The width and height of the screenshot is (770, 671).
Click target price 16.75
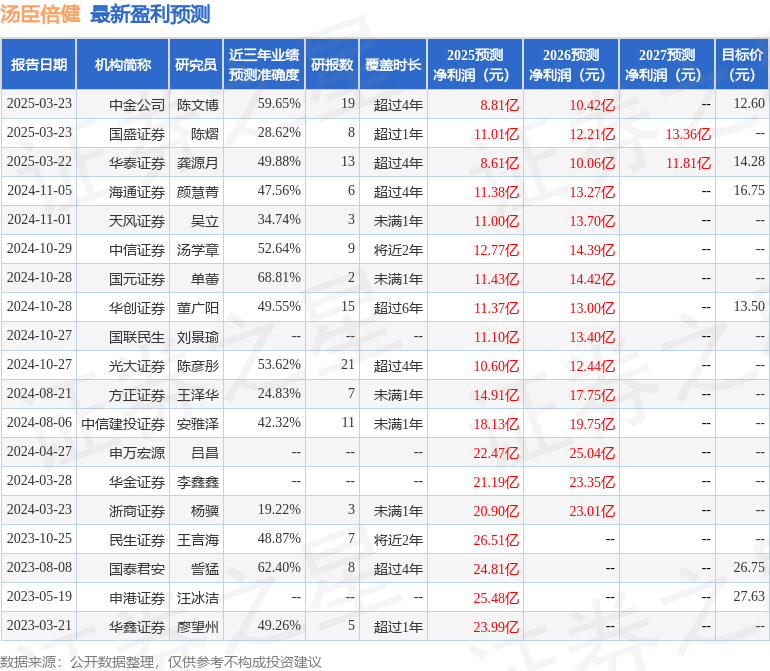749,190
